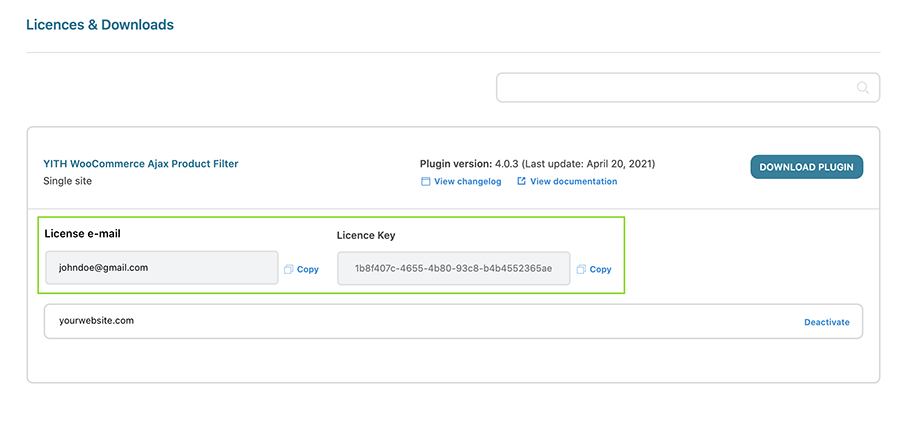Deactivate the licence for yourwebsite.com
The image size is (900, 424).
point(826,322)
